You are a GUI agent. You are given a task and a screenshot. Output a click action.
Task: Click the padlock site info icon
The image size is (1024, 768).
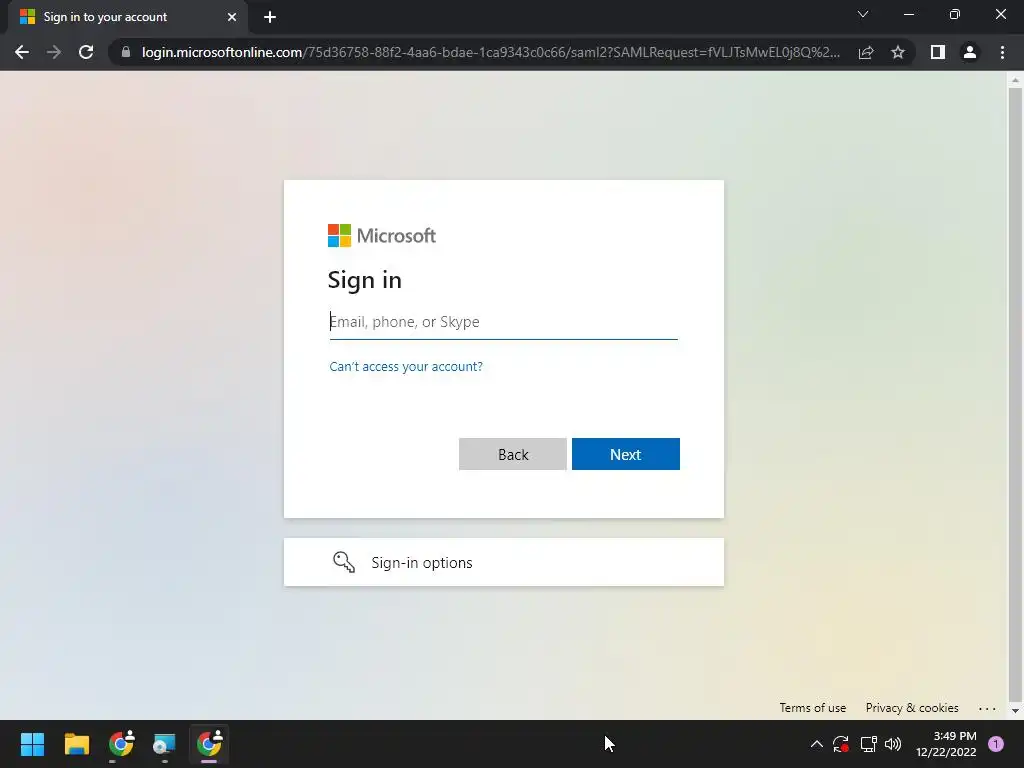coord(126,52)
